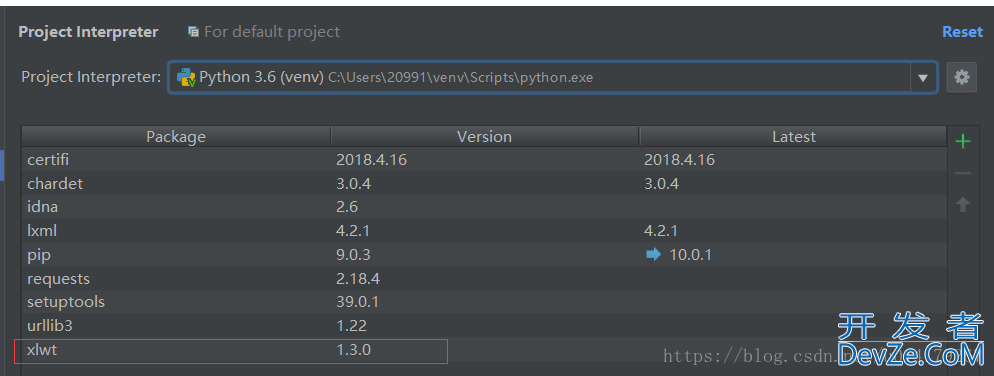Viewport: 994px width, 376px height.
Task: Select the idna package row
Action: click(x=484, y=207)
